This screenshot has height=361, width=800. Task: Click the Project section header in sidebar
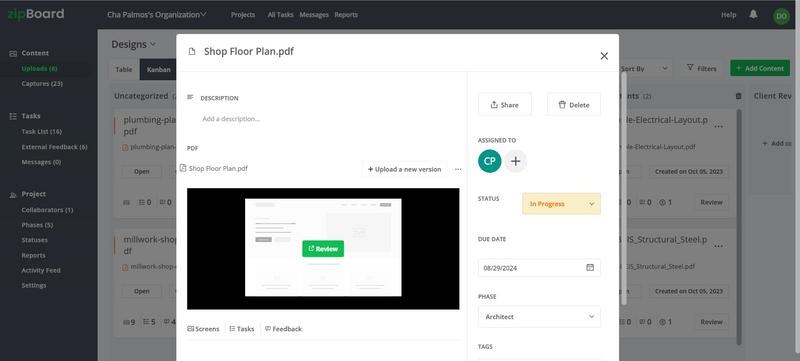(28, 194)
